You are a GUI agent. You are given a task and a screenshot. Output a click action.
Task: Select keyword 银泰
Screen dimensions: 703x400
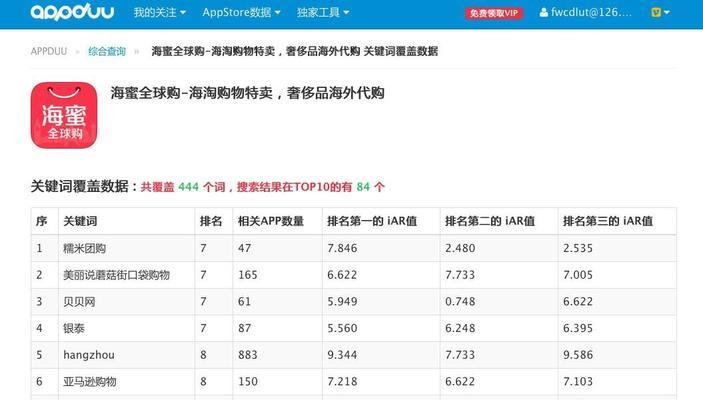coord(74,328)
